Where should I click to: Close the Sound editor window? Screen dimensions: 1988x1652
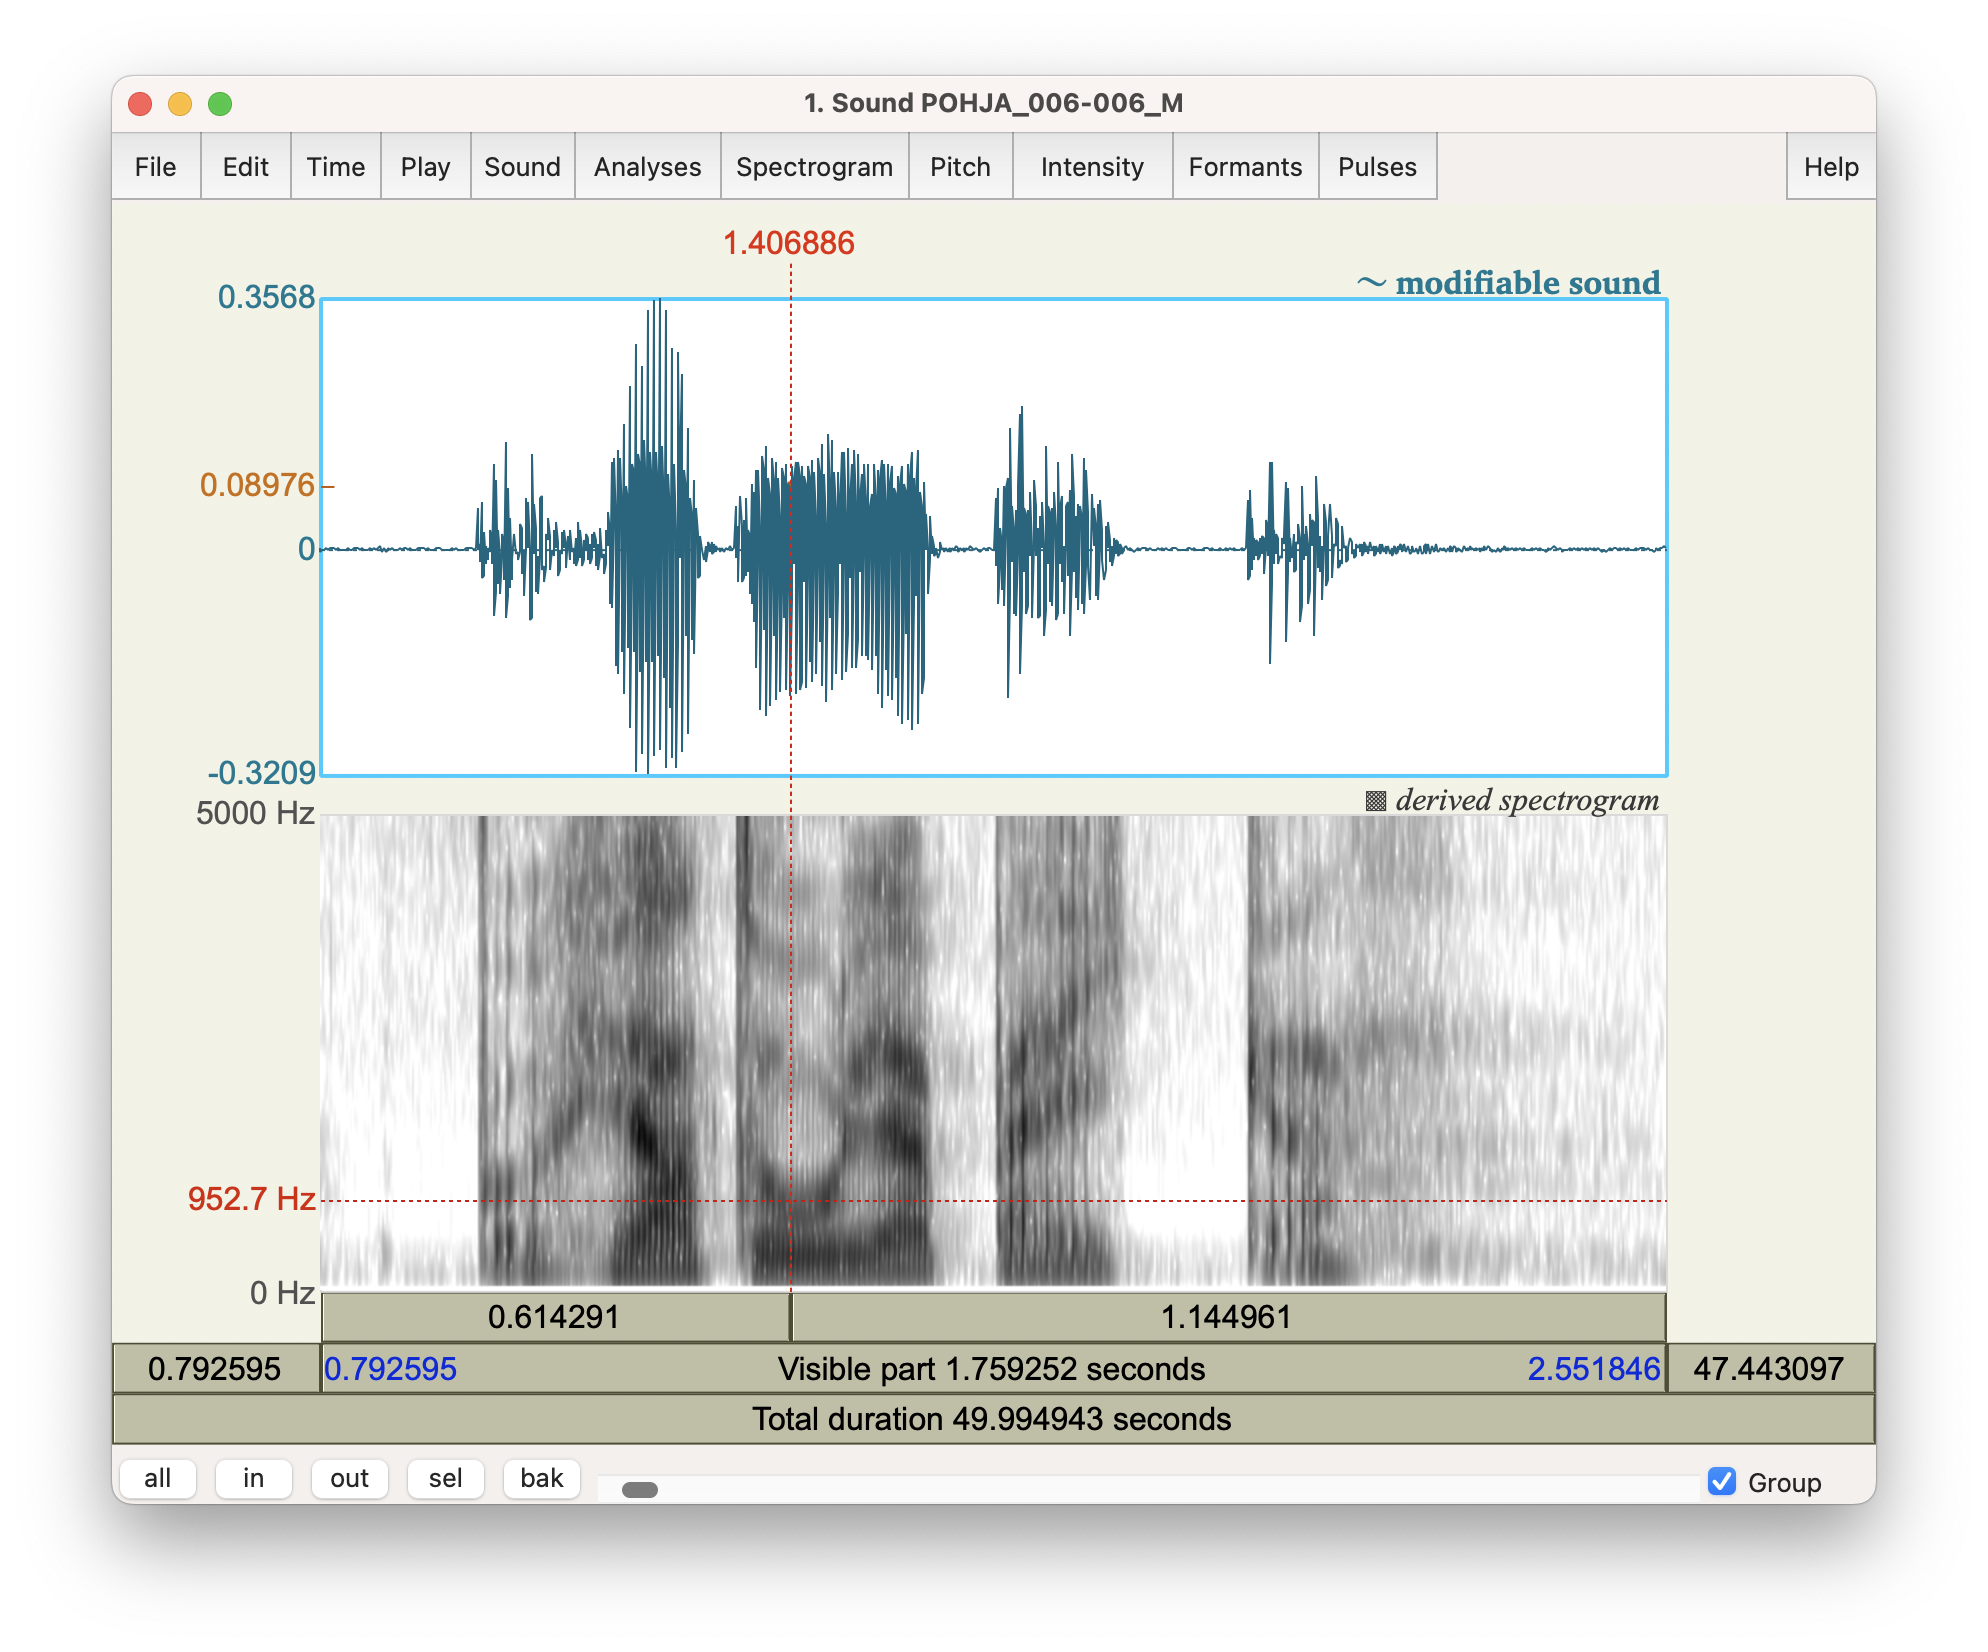[x=140, y=104]
